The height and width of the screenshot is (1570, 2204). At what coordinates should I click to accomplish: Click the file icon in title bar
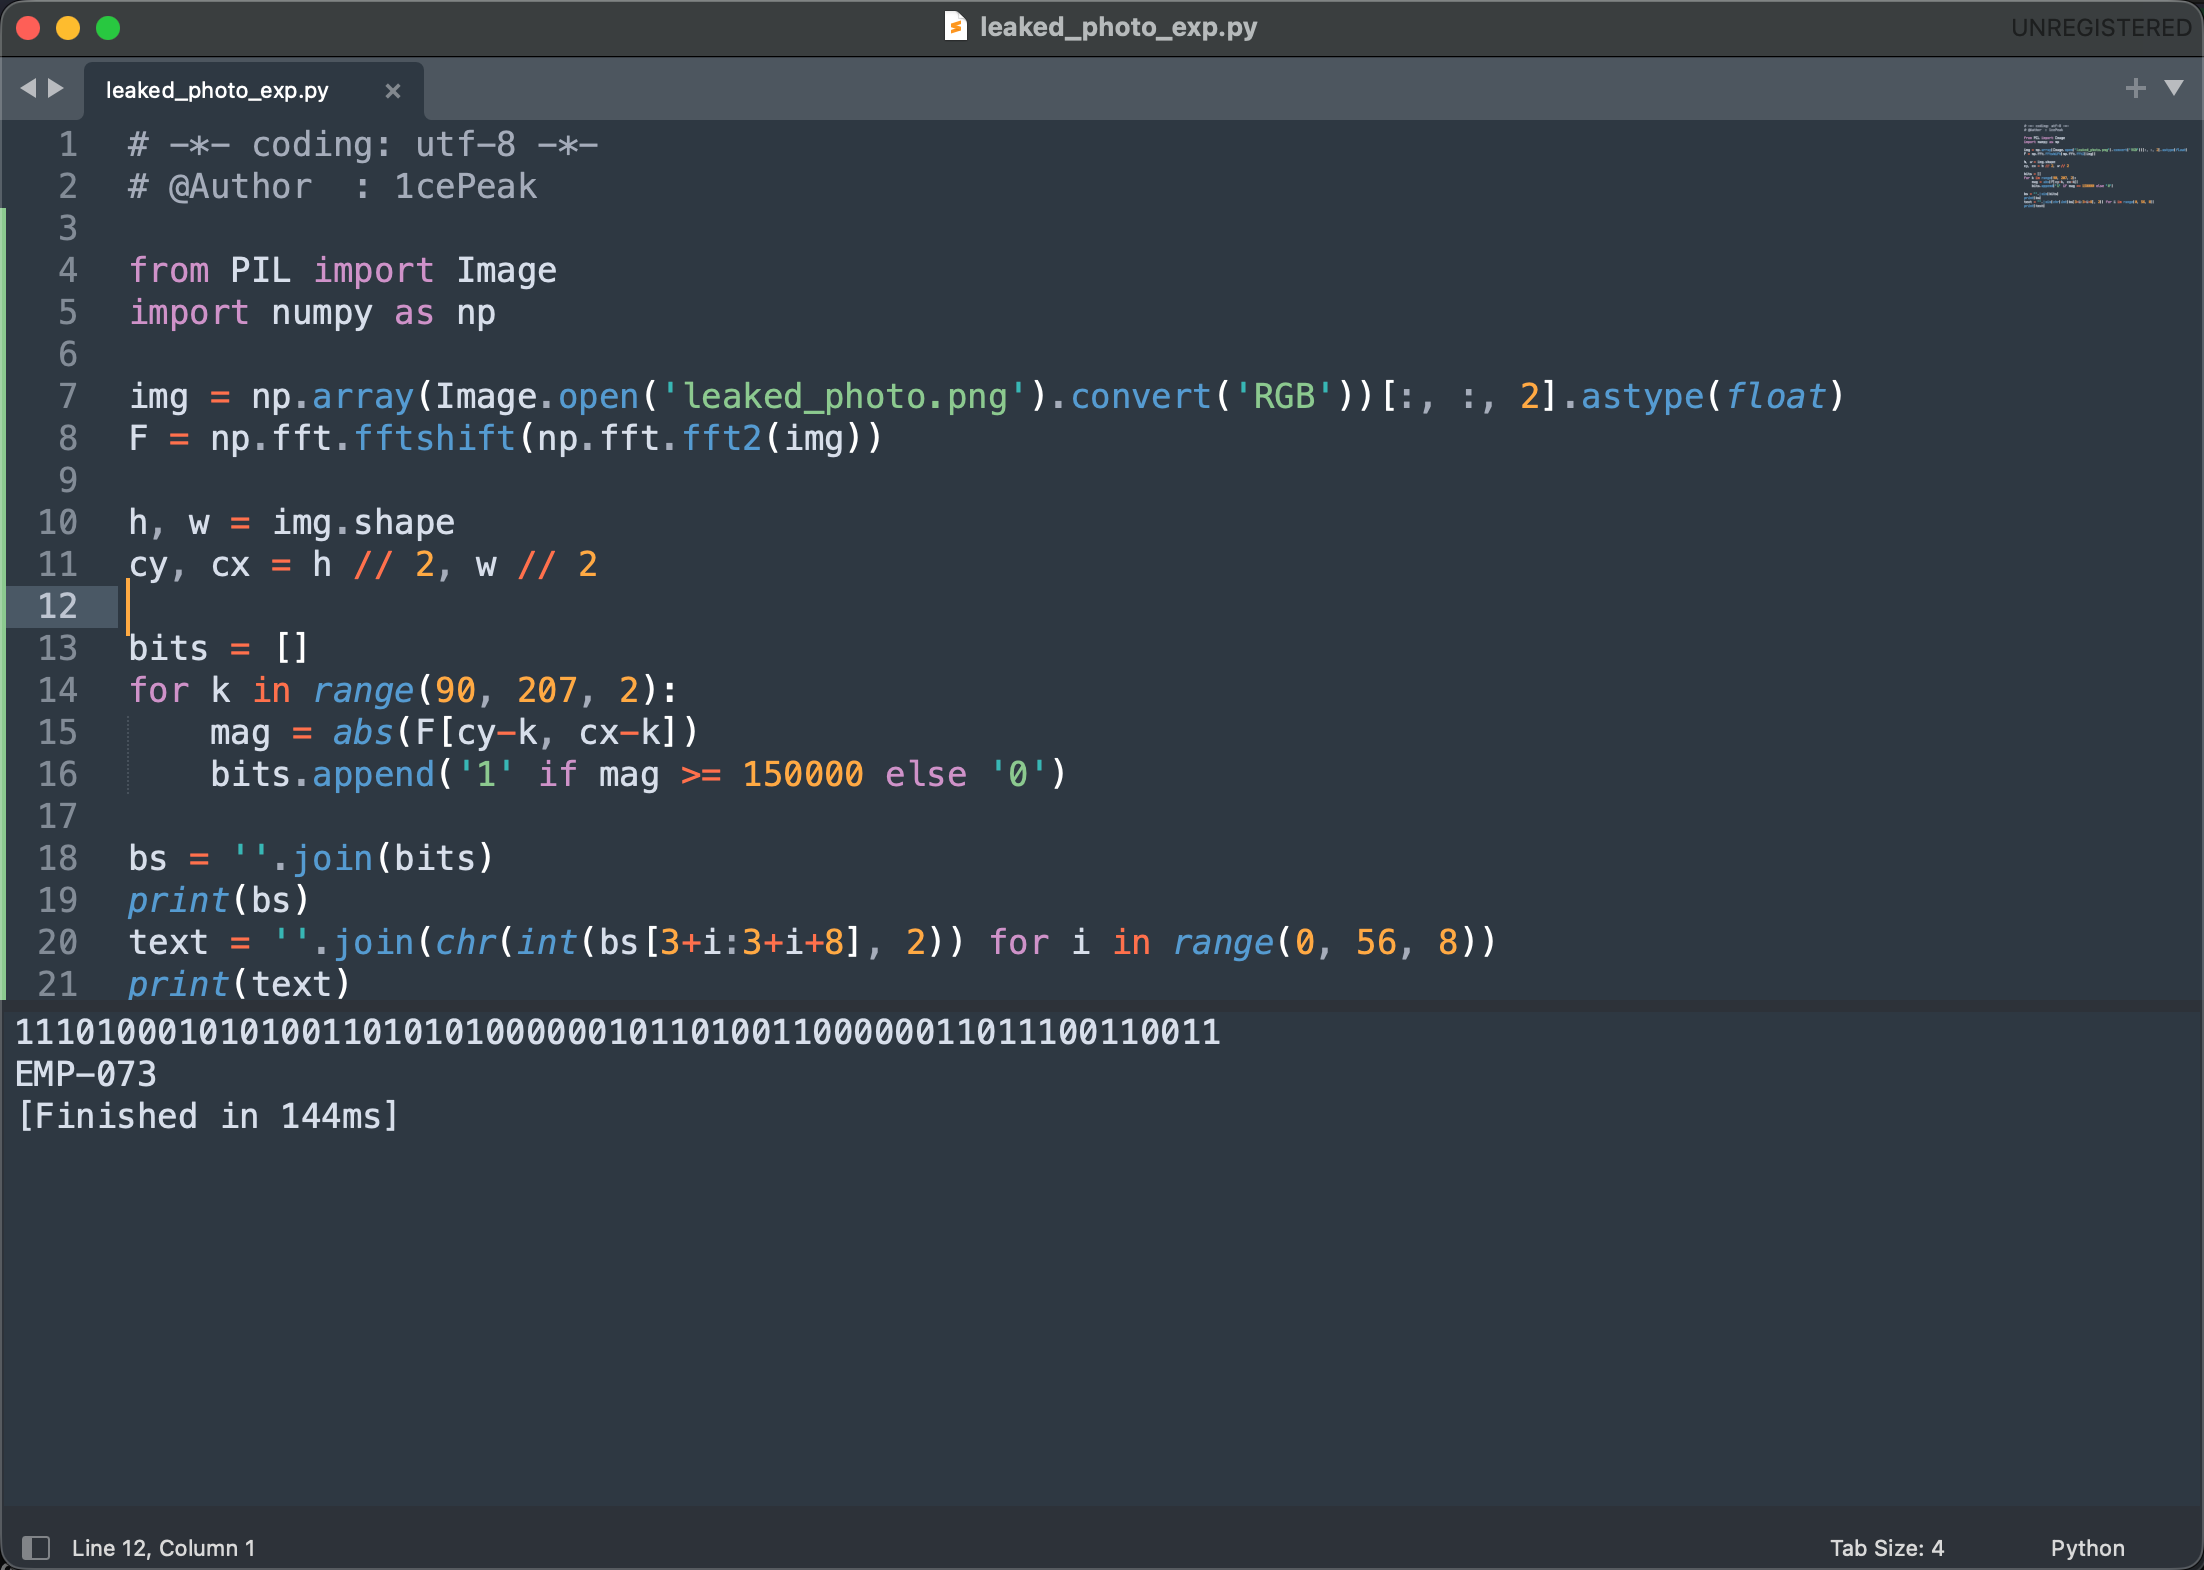(x=955, y=27)
